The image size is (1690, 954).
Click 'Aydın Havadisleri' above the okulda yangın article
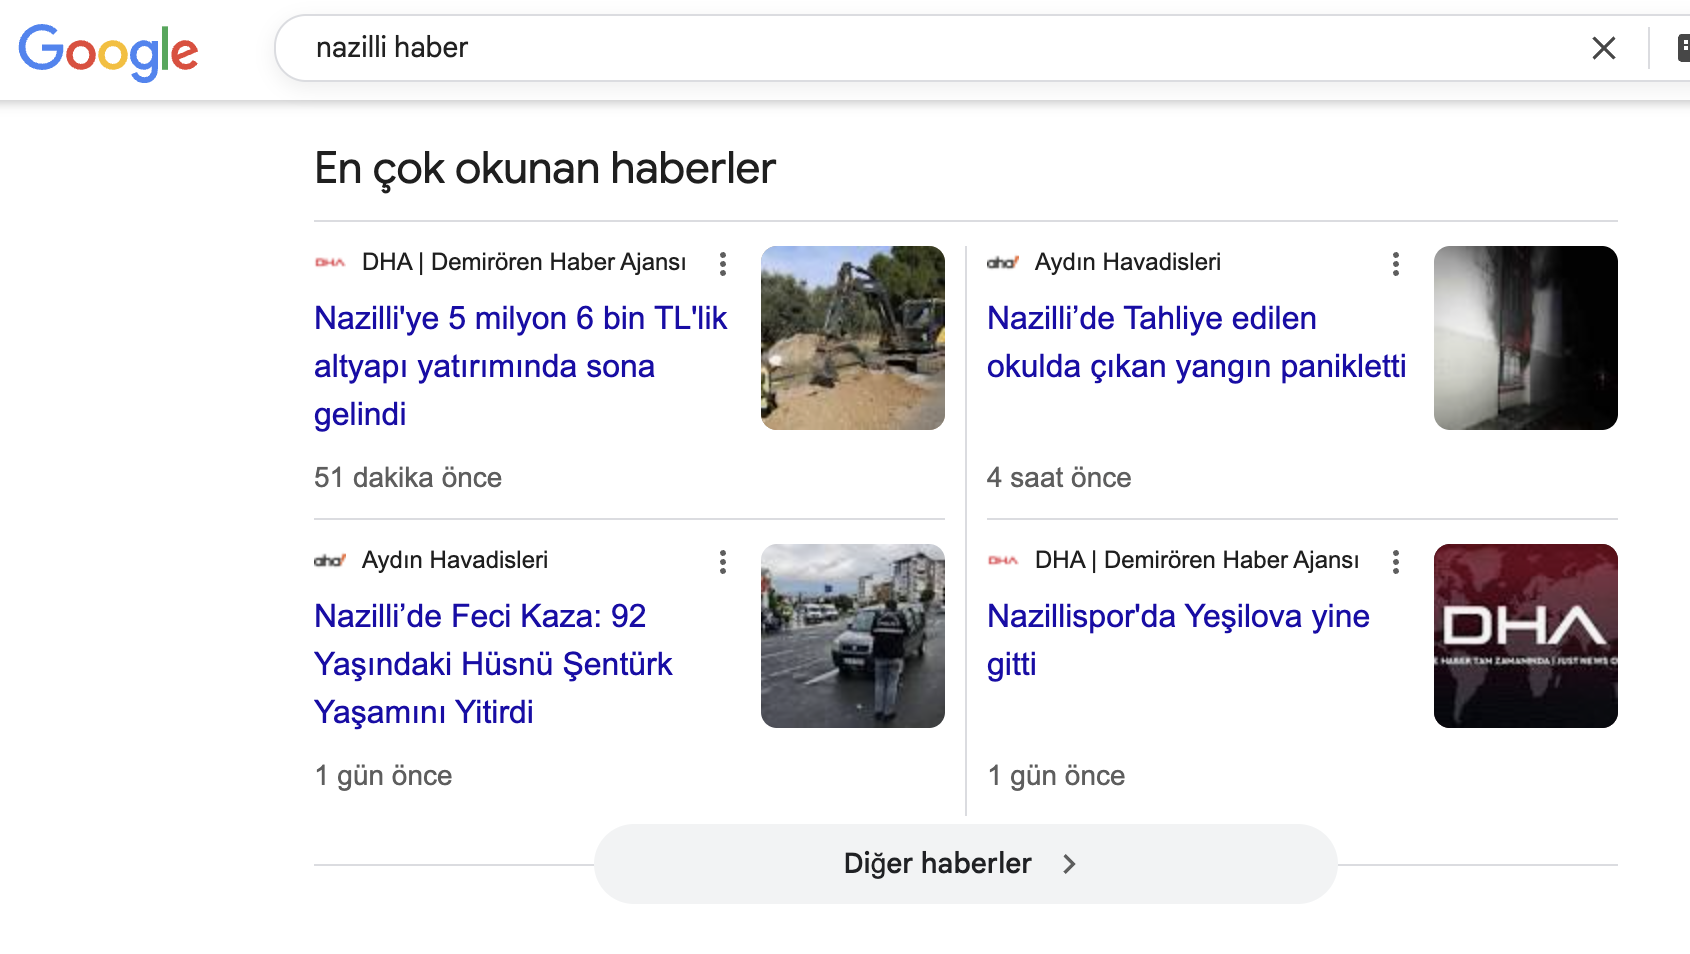coord(1128,263)
